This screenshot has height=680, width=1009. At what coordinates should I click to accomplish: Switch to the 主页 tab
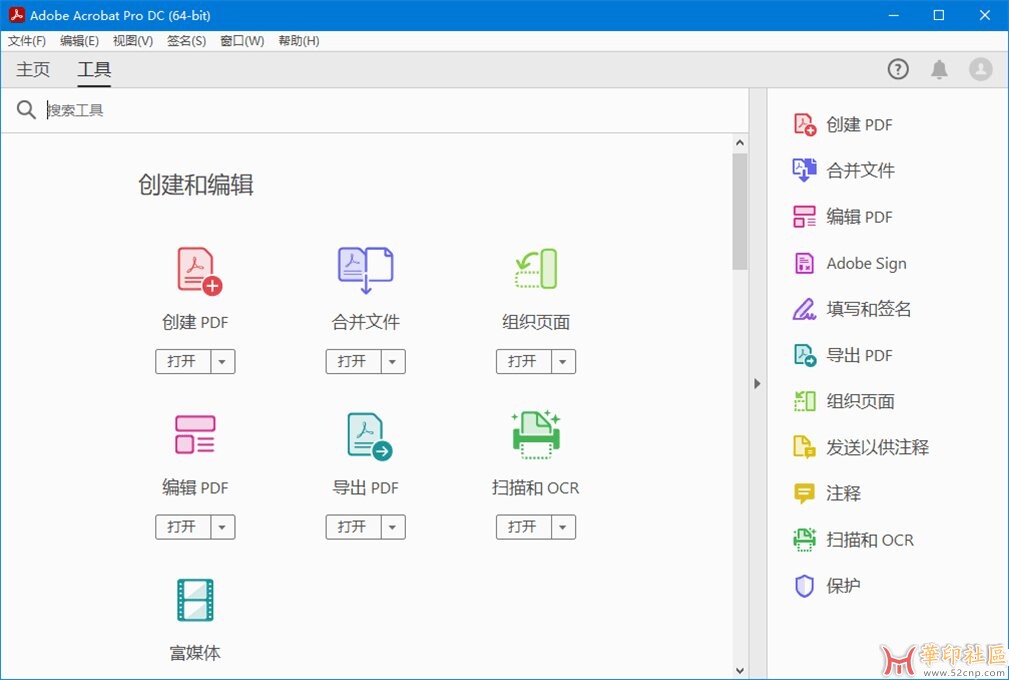click(x=33, y=70)
